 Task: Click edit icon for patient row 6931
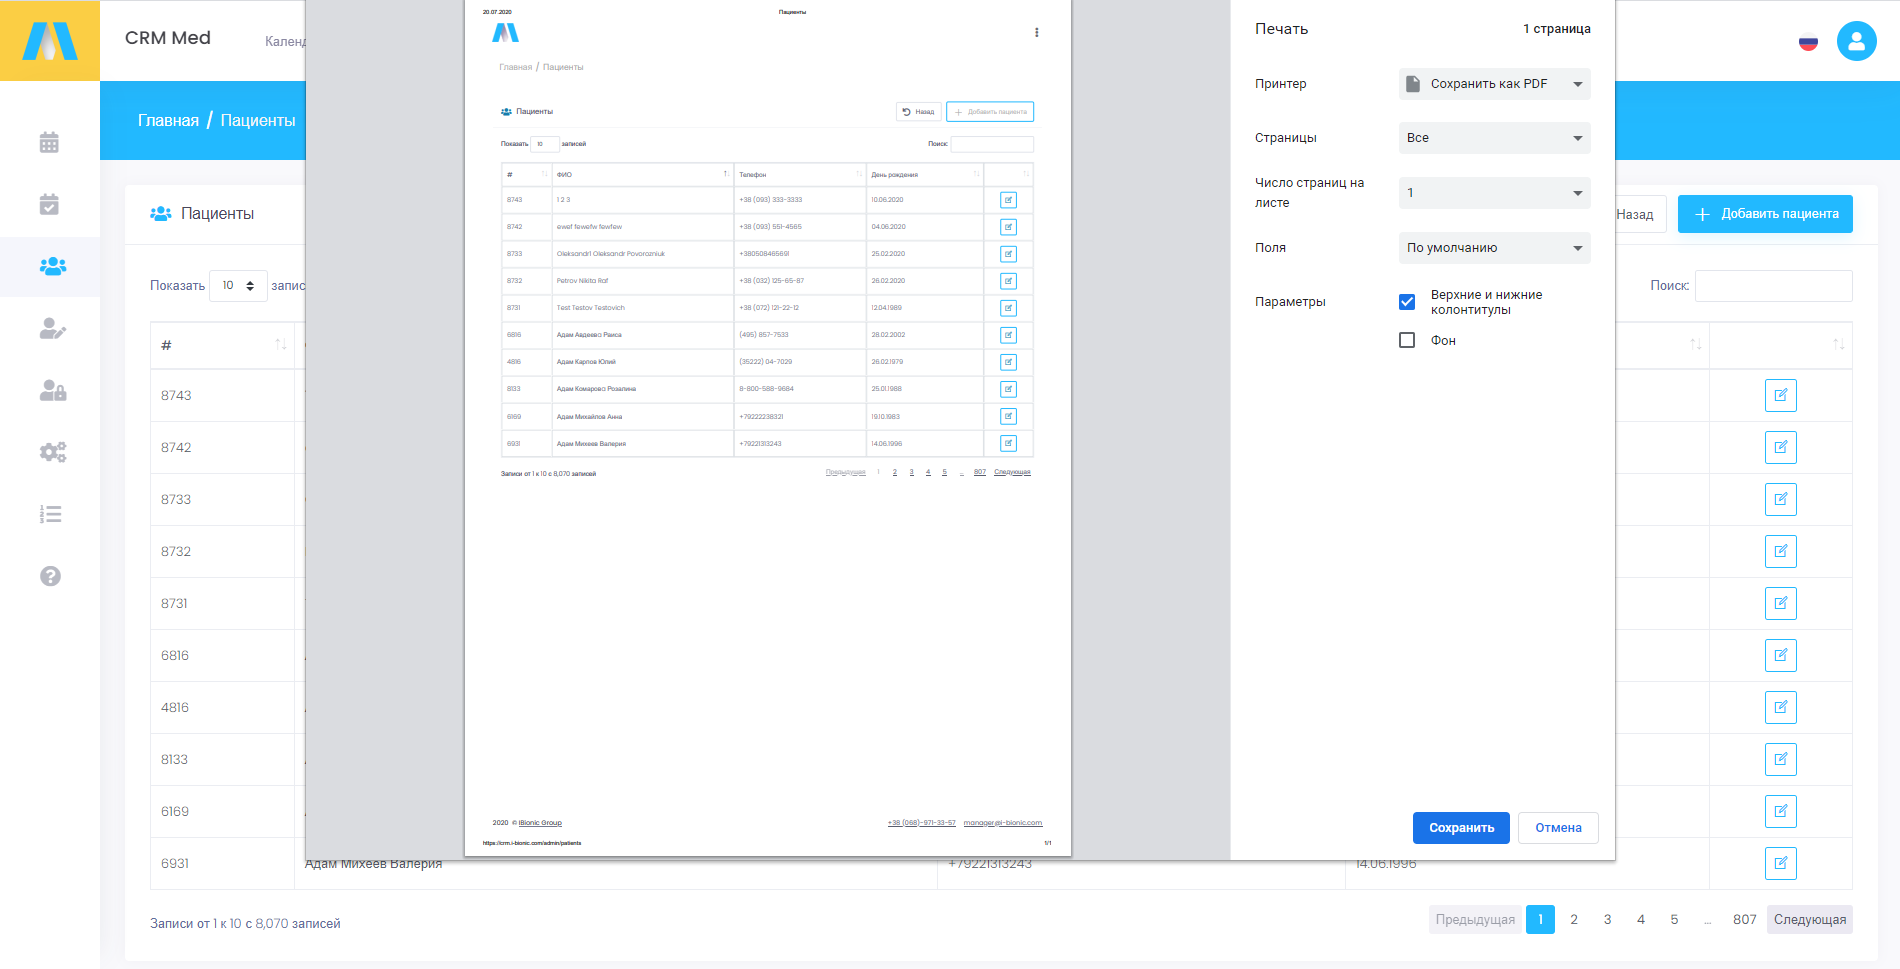[1781, 863]
